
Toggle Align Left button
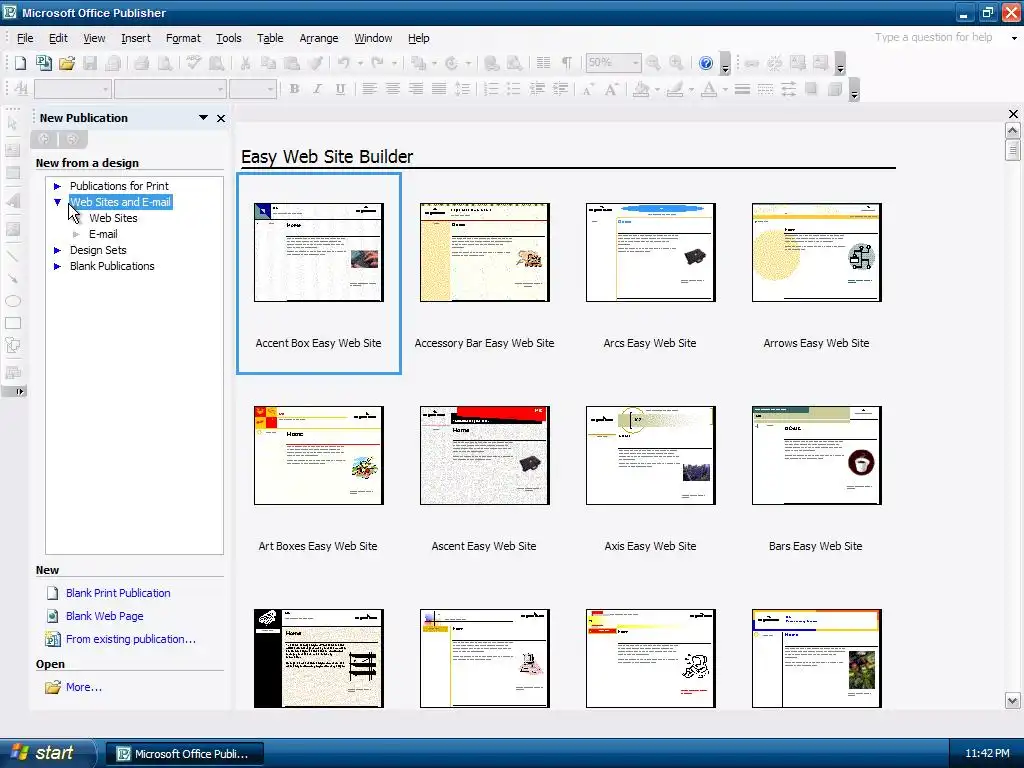[x=370, y=89]
